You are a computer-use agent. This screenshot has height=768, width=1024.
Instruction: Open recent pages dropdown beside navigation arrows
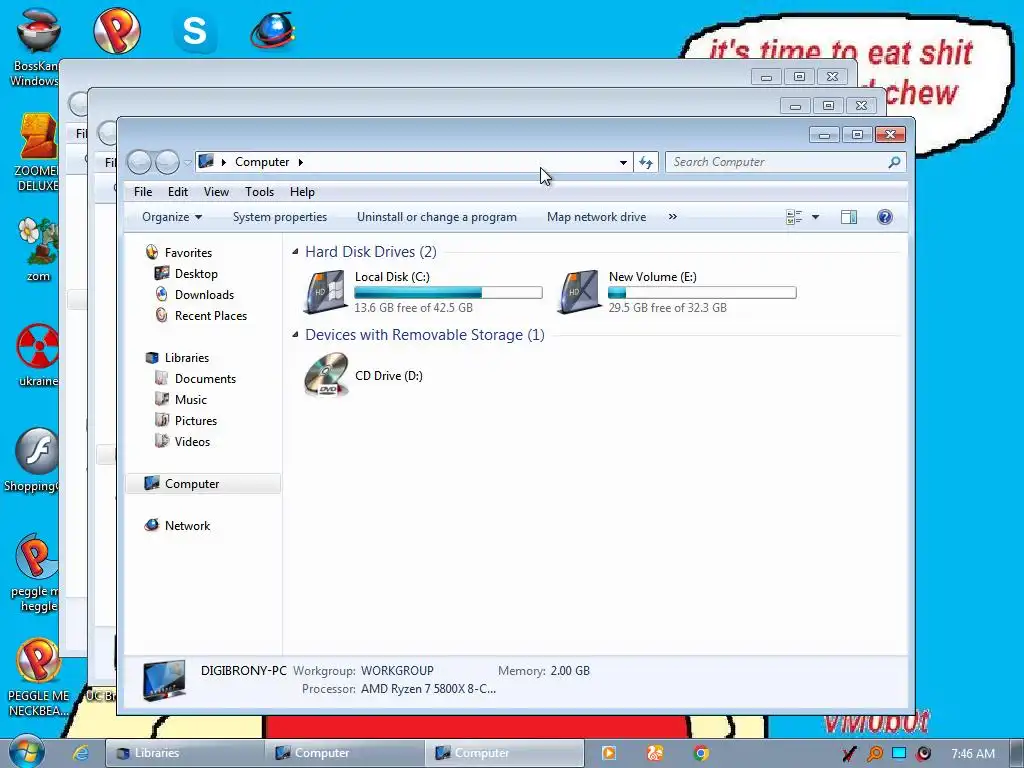tap(187, 162)
